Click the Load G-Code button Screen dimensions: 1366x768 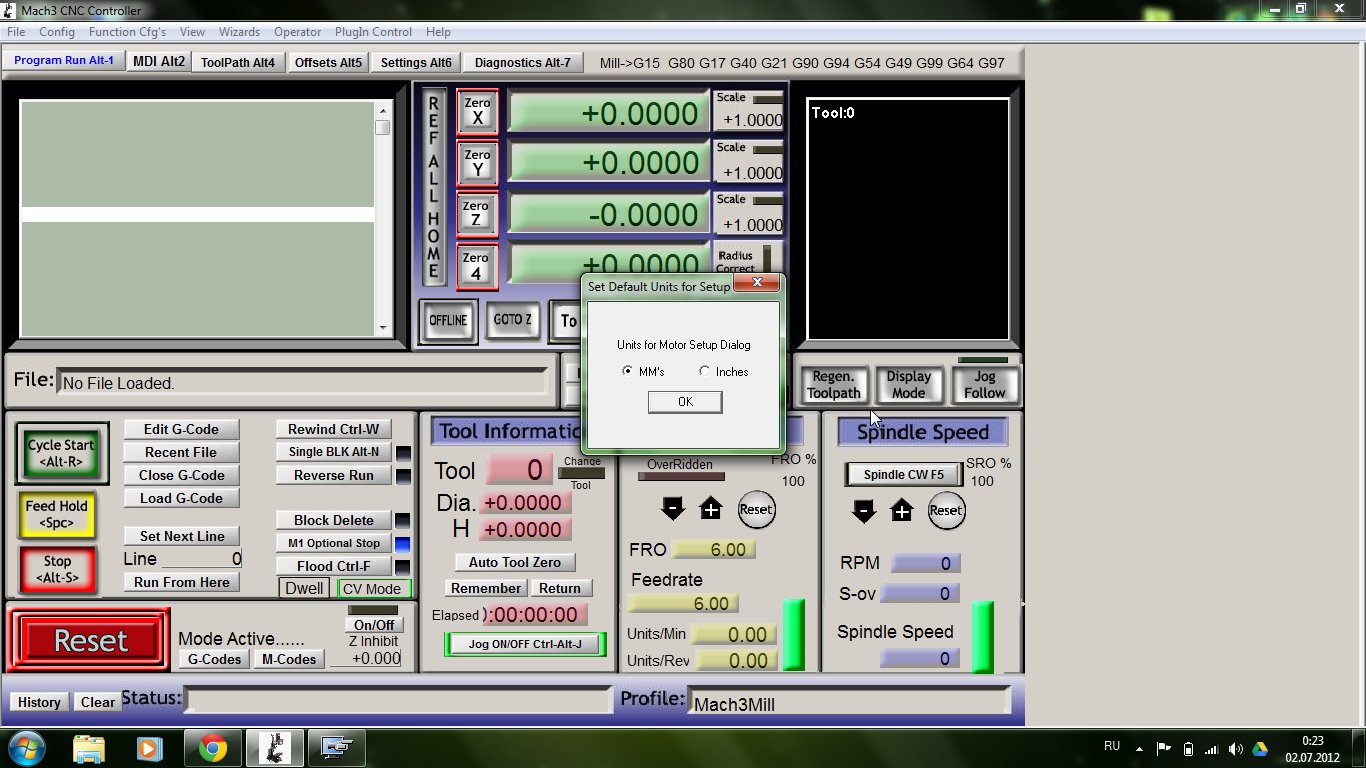(x=182, y=498)
